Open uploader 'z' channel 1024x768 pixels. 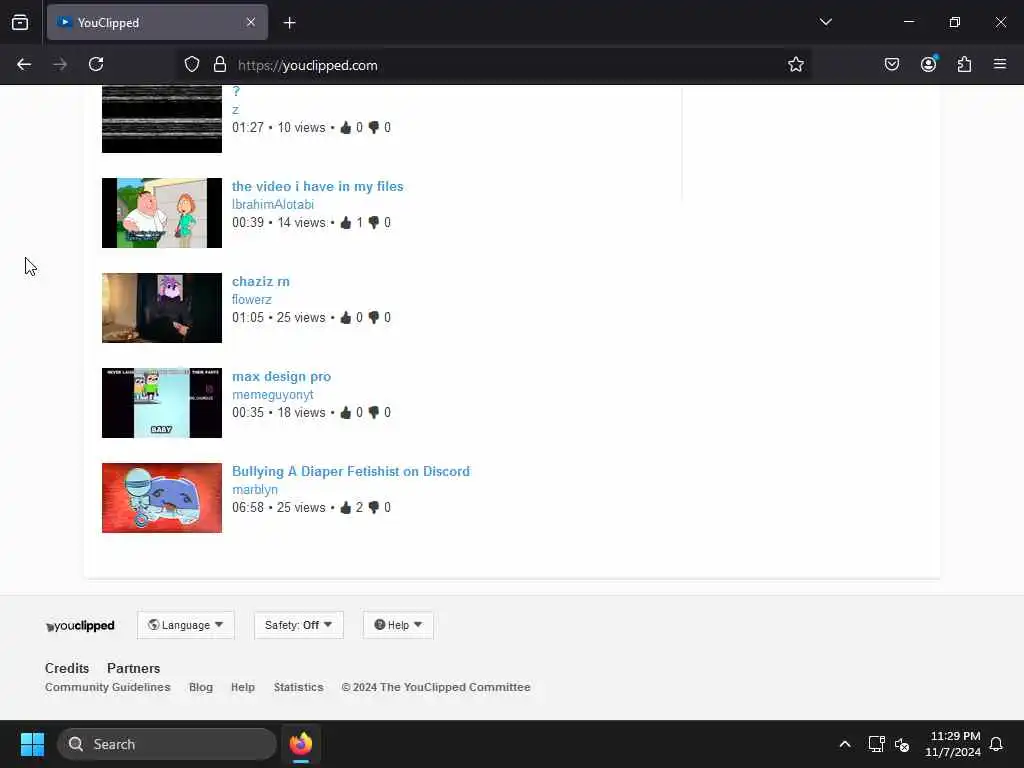click(235, 110)
